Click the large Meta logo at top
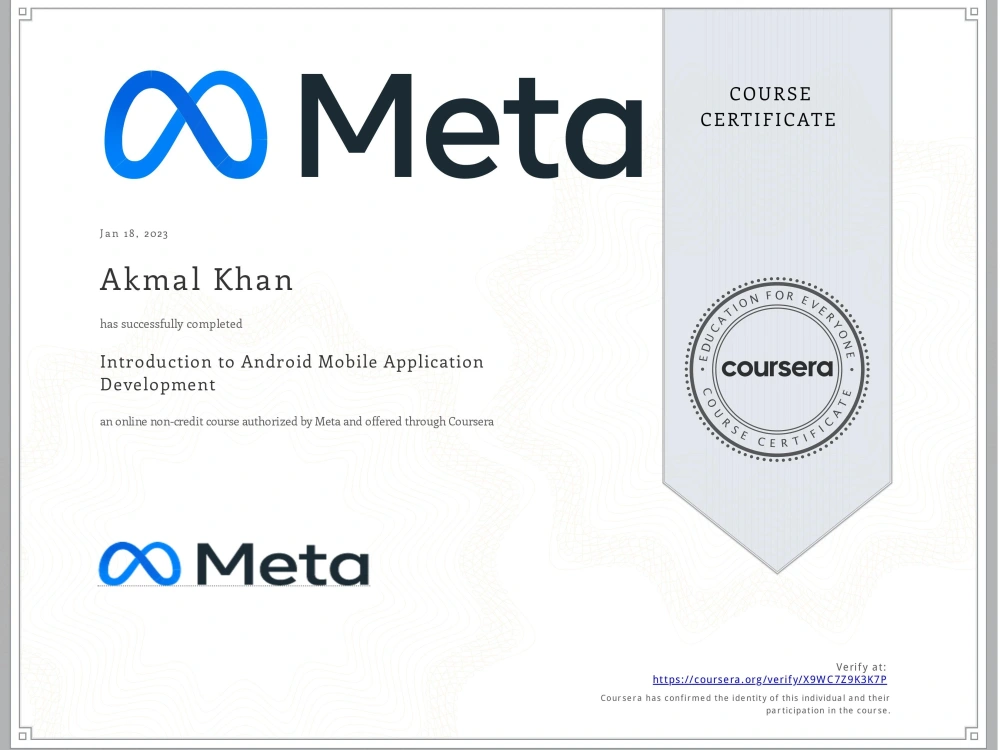Image resolution: width=1000 pixels, height=750 pixels. [x=373, y=126]
